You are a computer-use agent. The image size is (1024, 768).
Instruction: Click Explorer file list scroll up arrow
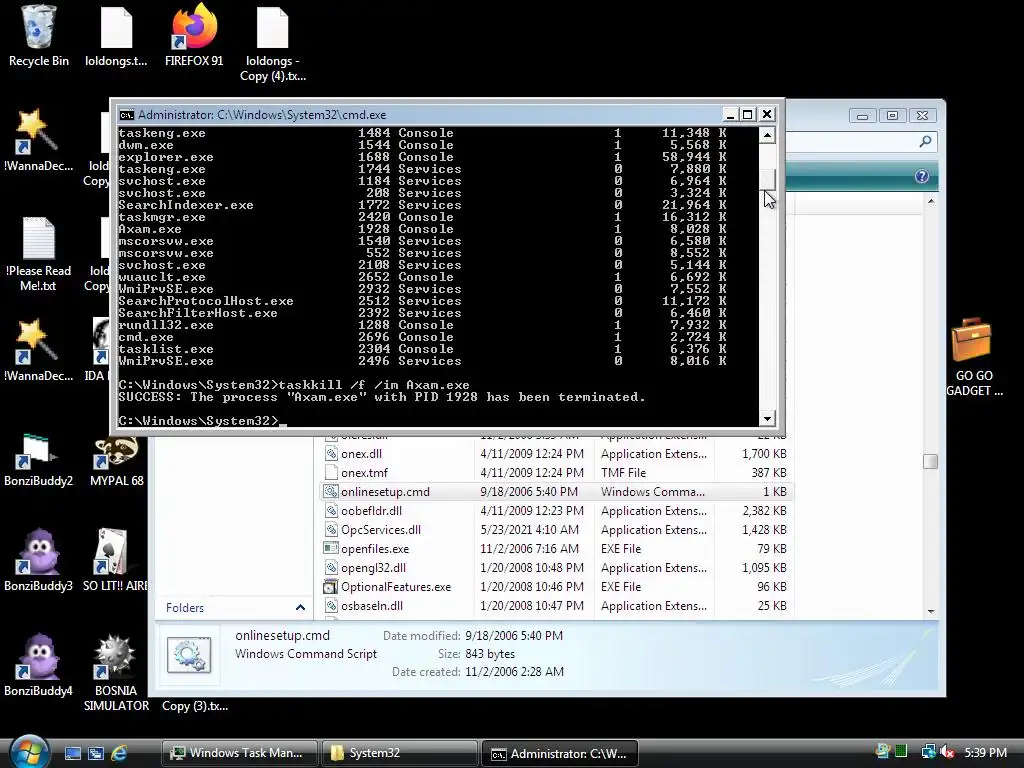(x=931, y=202)
